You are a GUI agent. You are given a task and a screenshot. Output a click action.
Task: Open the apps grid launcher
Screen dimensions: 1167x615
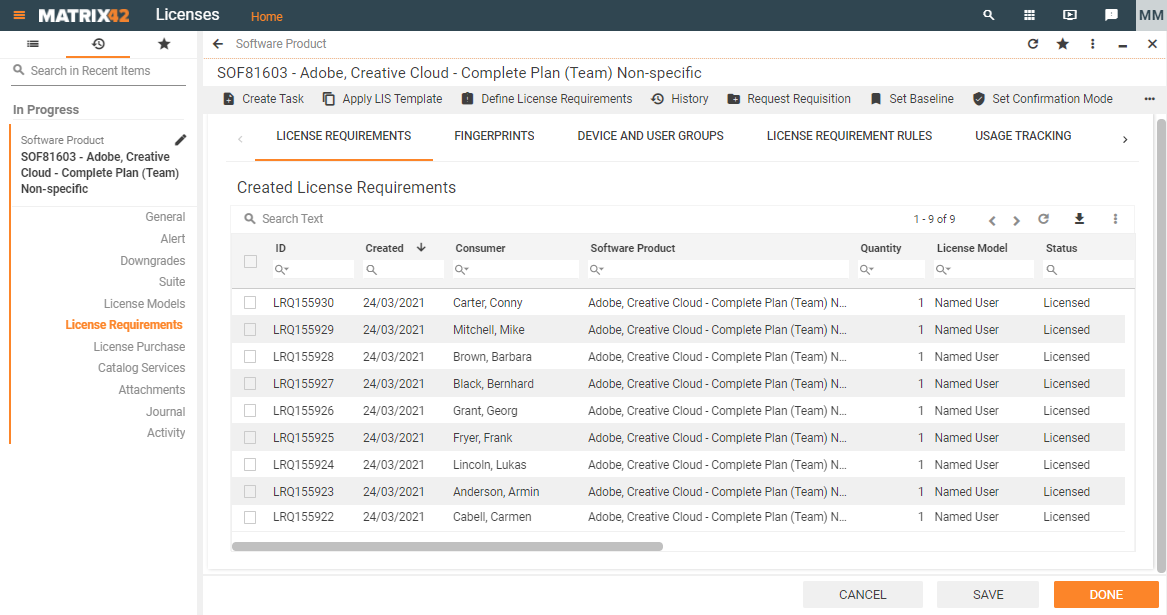(x=1029, y=15)
